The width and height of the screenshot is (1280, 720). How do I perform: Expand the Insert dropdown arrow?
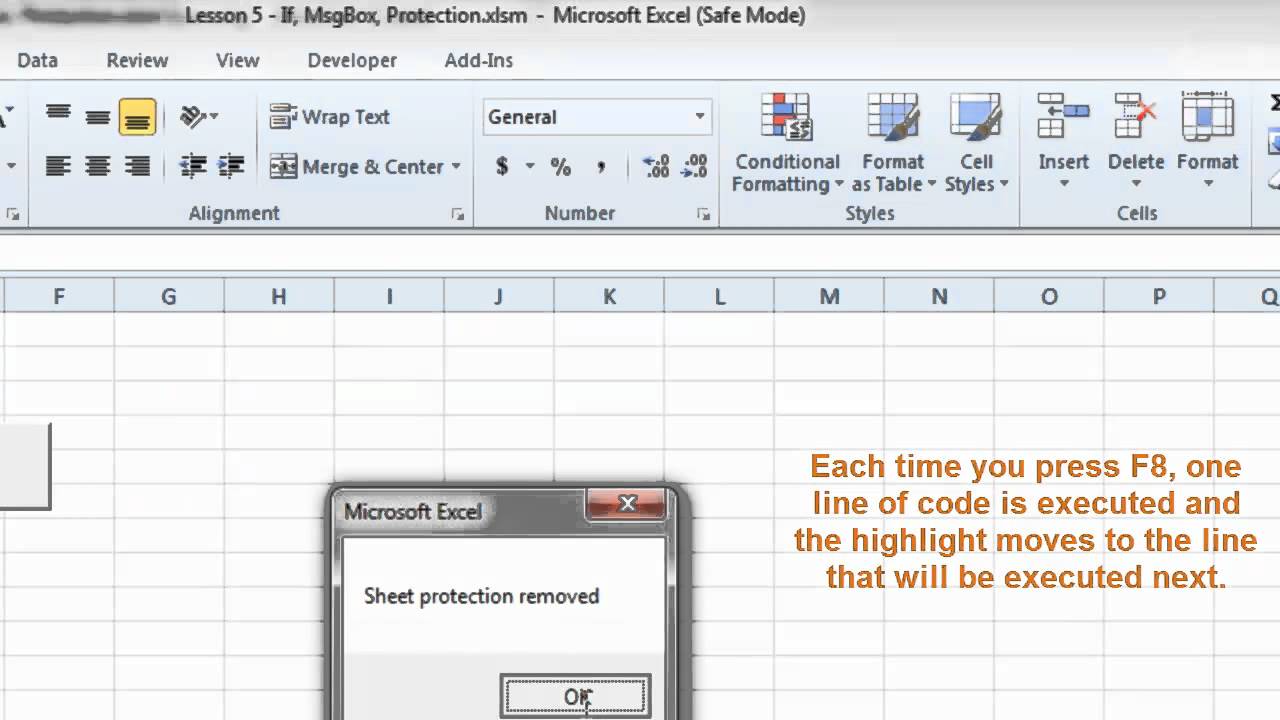pyautogui.click(x=1063, y=184)
